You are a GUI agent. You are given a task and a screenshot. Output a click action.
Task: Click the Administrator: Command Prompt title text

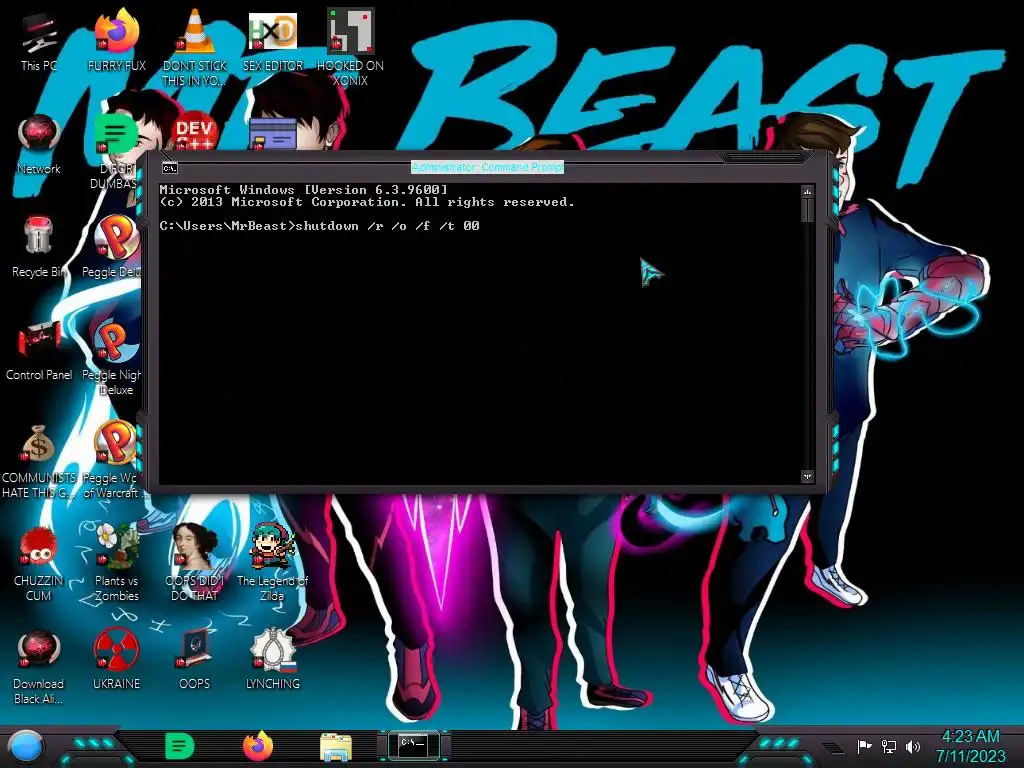(x=487, y=167)
